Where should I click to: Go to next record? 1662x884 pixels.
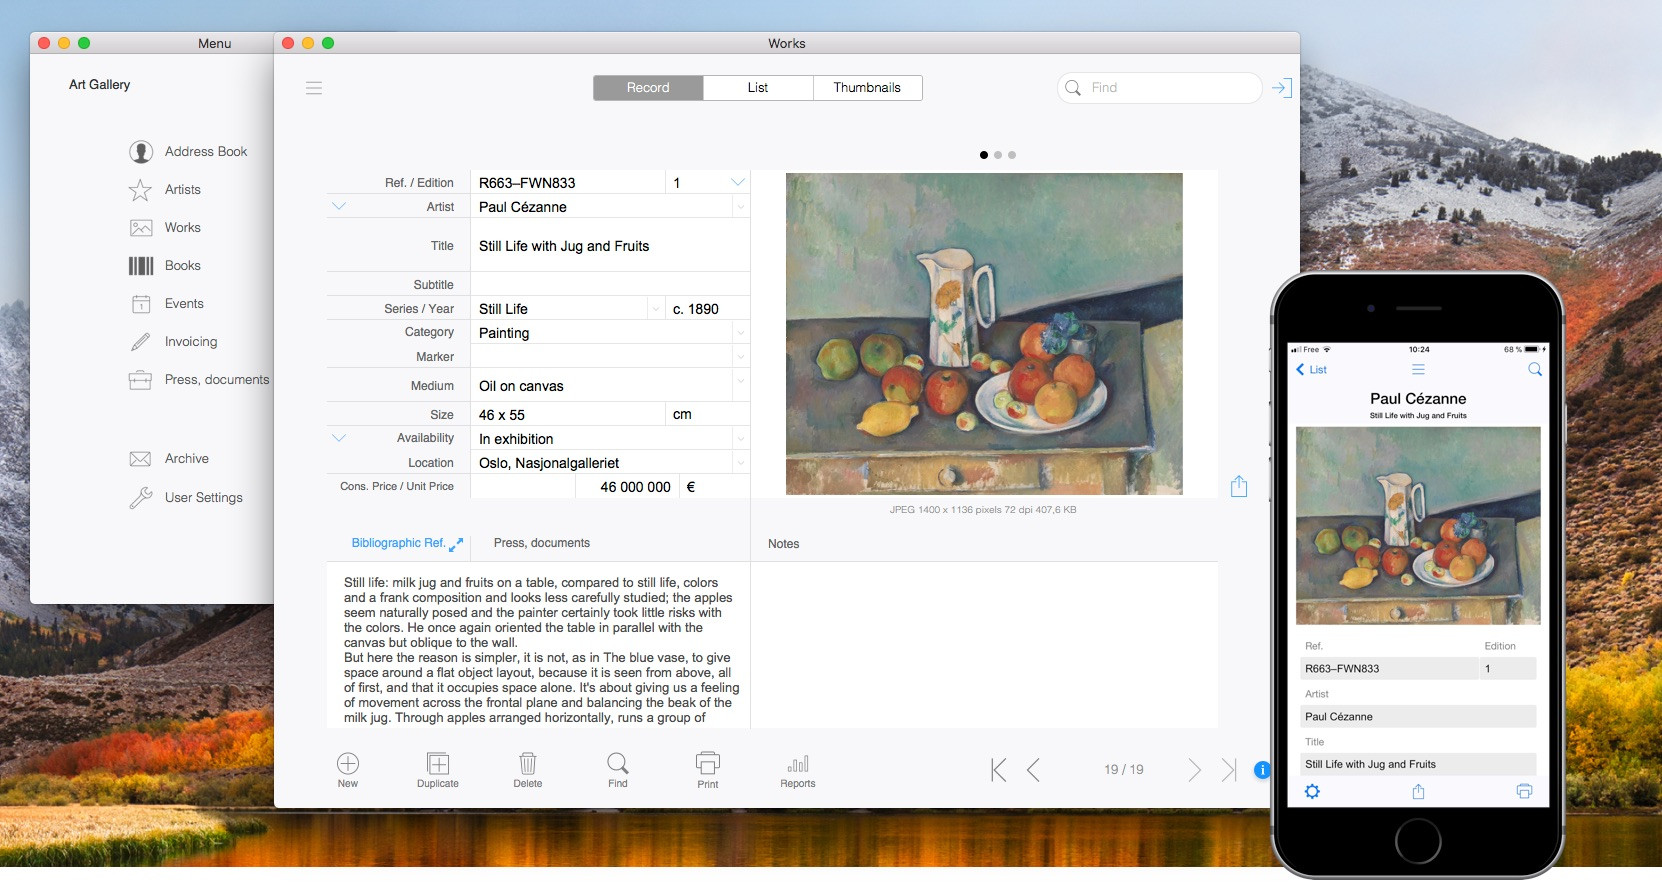pyautogui.click(x=1194, y=769)
